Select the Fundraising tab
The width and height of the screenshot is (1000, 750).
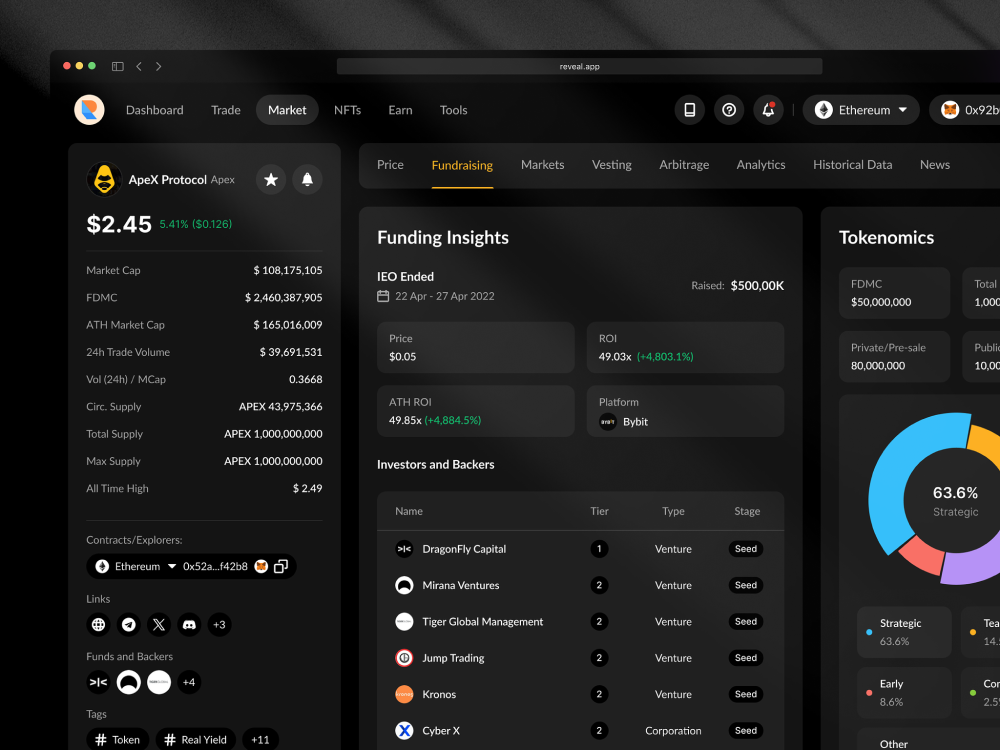[x=462, y=165]
